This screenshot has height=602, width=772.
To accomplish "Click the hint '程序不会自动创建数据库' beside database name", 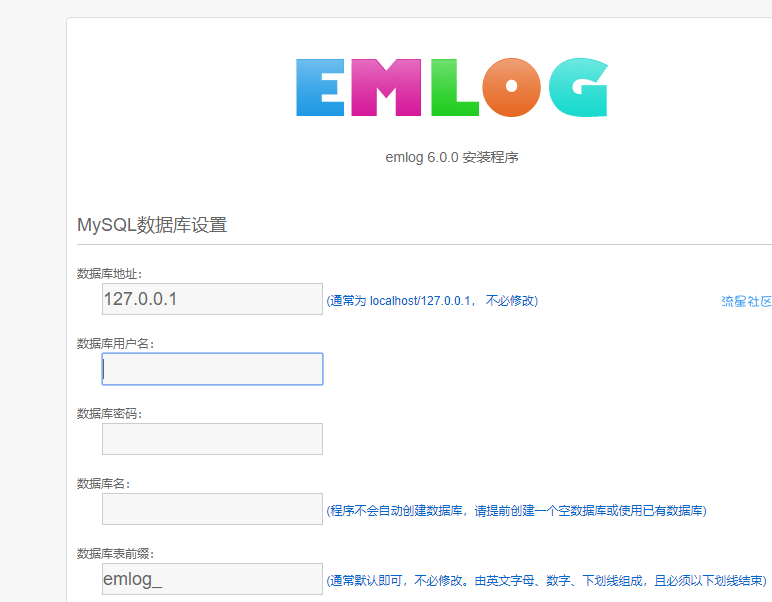I will 516,511.
